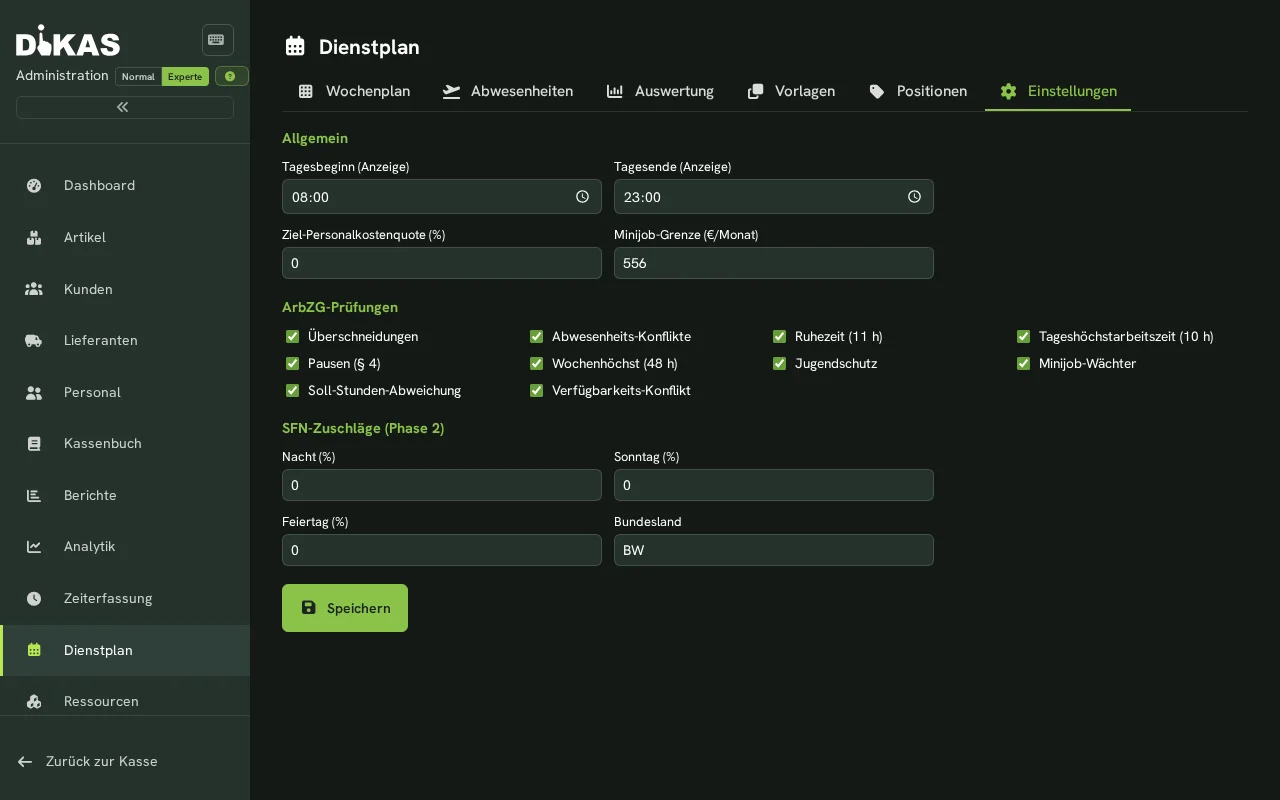Toggle Verfügbarkeits-Konflikt checkbox
The width and height of the screenshot is (1280, 800).
point(537,390)
